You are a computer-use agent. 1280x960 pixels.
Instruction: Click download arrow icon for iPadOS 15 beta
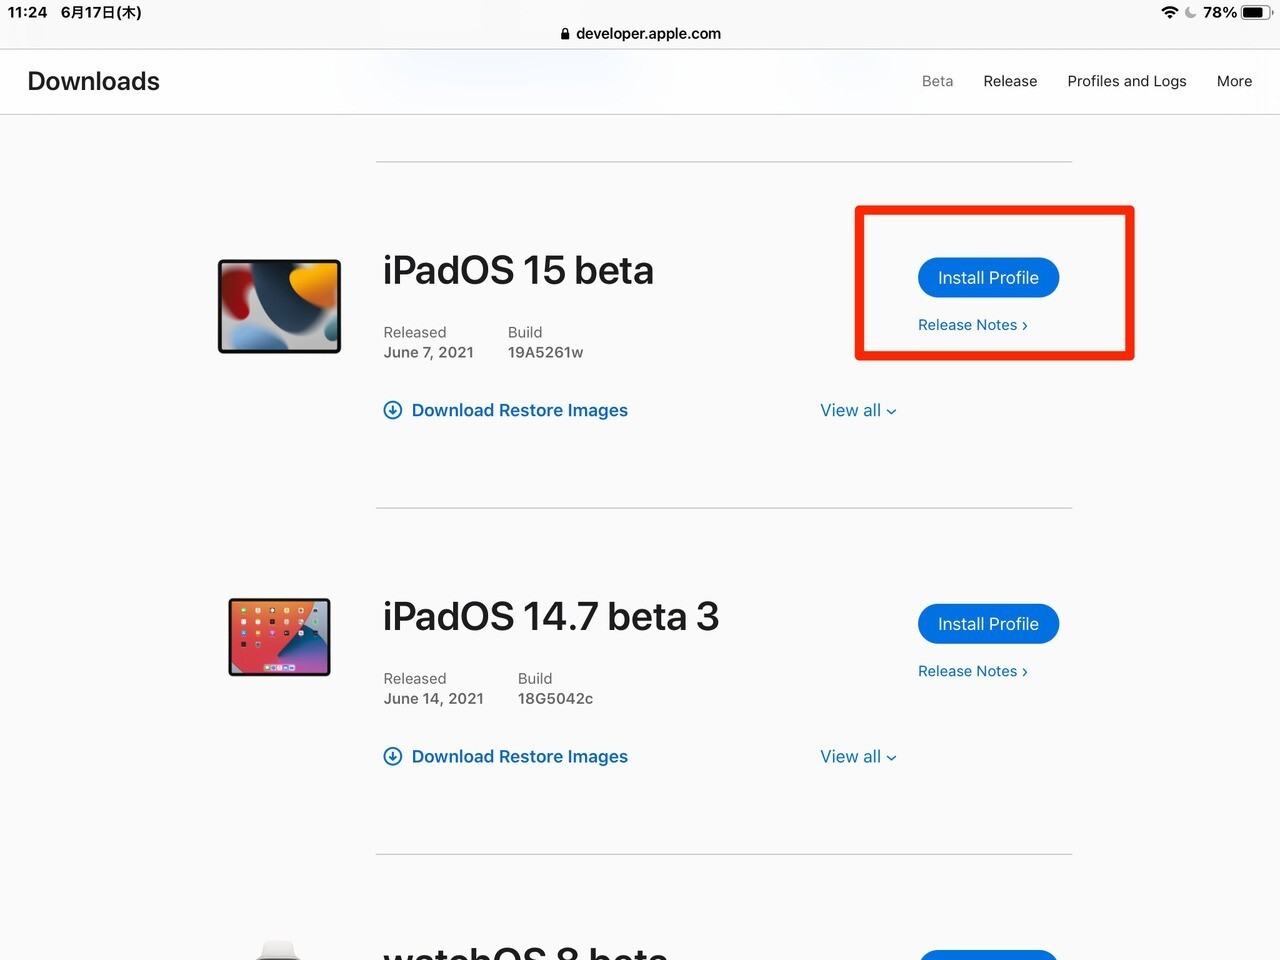[393, 410]
